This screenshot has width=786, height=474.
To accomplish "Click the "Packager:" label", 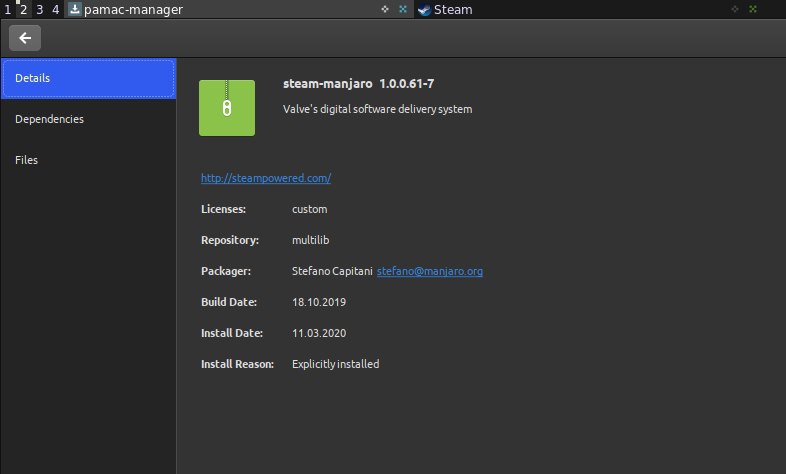I will tap(226, 271).
